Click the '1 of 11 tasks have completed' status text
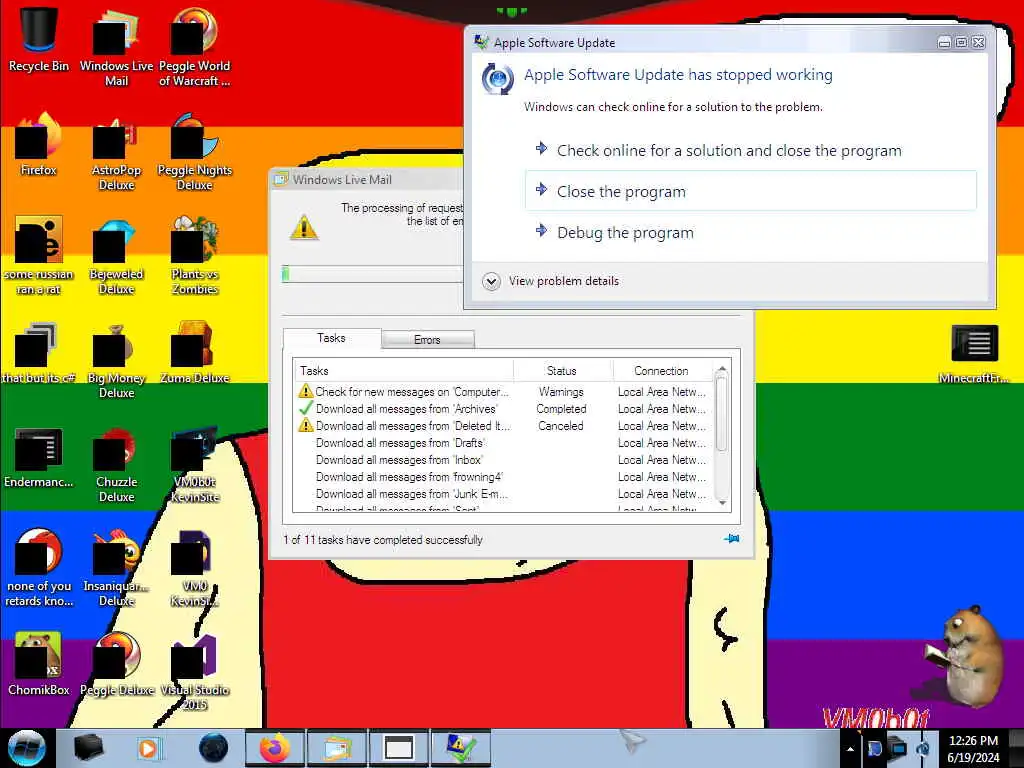This screenshot has width=1024, height=768. click(x=383, y=539)
